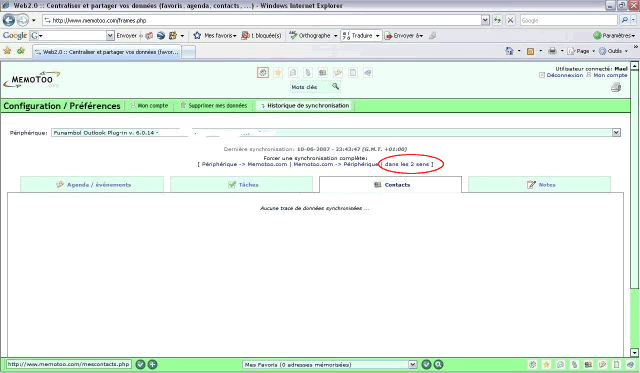Click the green plus icon beside URL field
The height and width of the screenshot is (373, 640).
point(152,364)
